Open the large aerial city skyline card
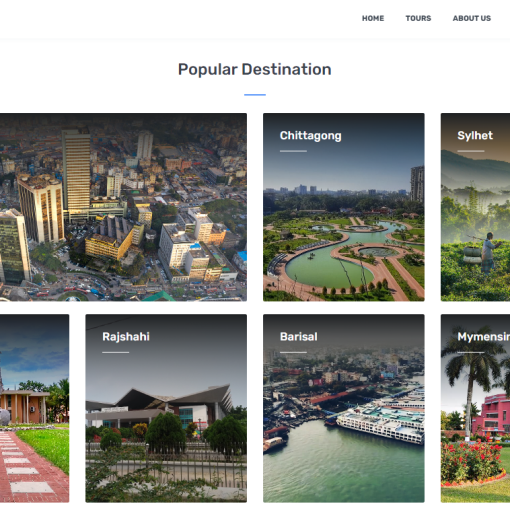The image size is (510, 510). tap(123, 207)
